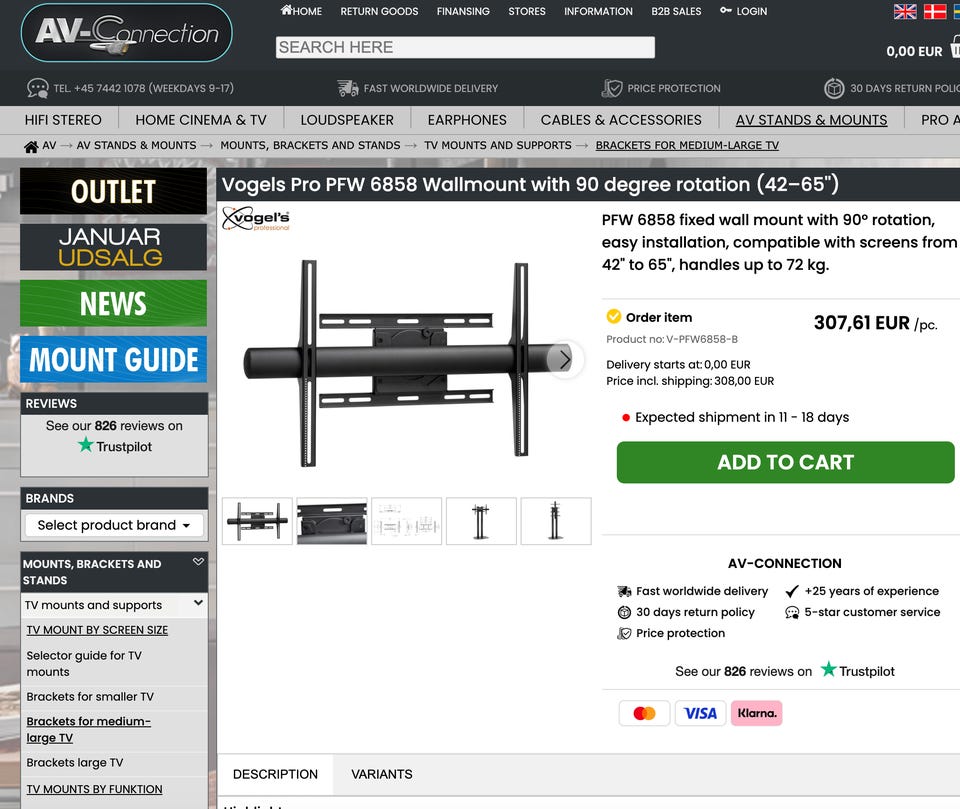
Task: Open the HIFI STEREO category menu
Action: click(63, 120)
